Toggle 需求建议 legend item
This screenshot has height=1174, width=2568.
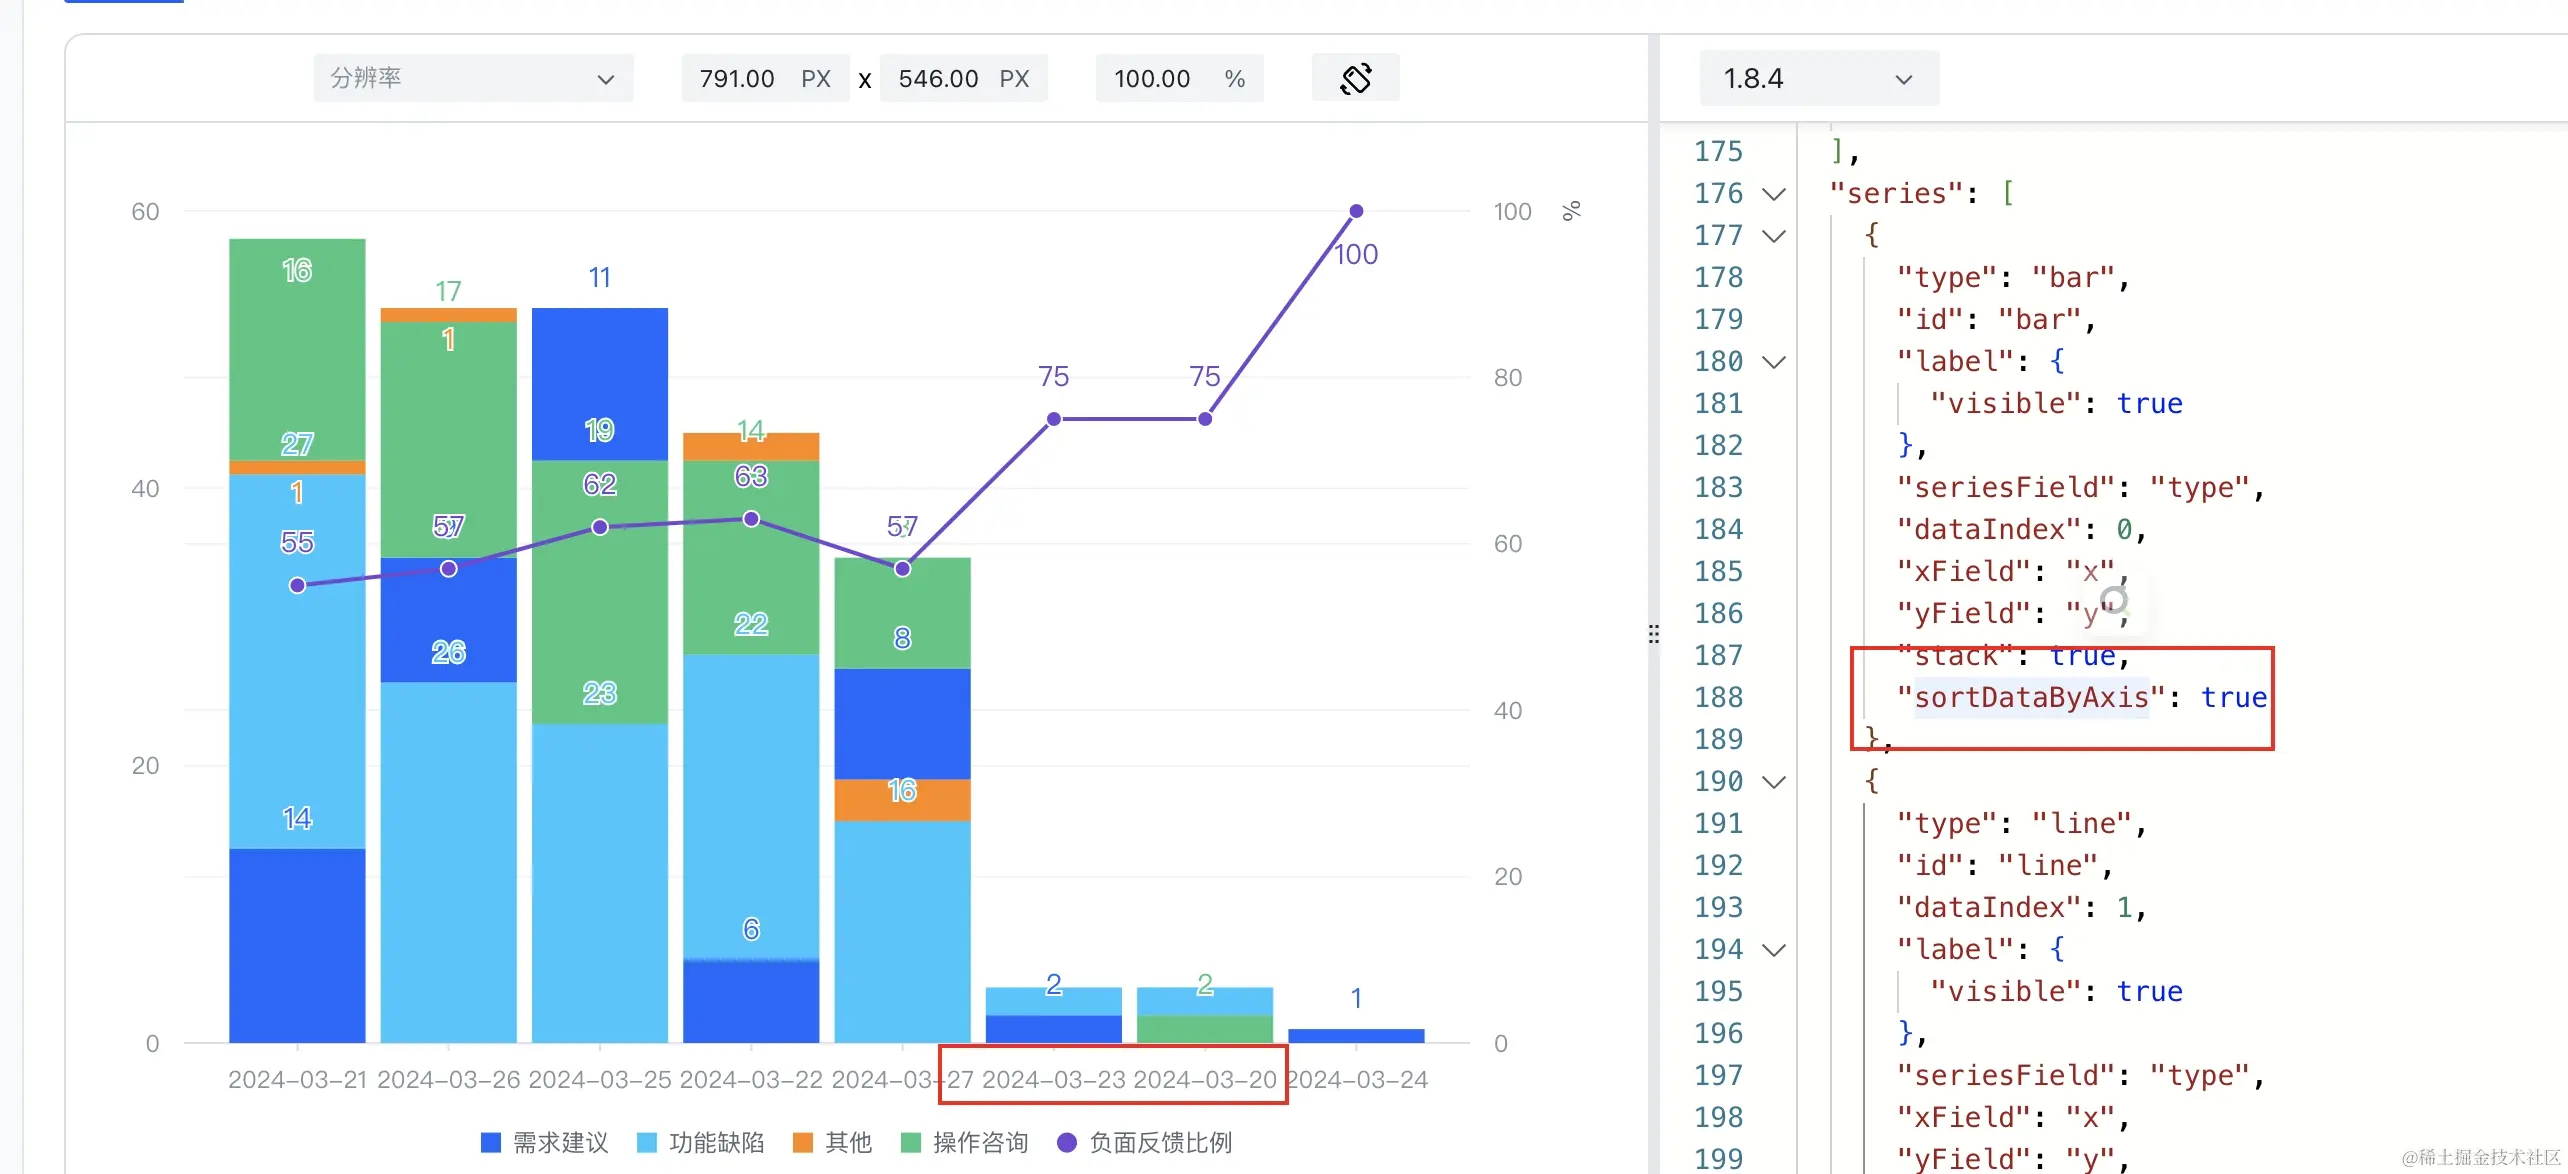tap(559, 1142)
